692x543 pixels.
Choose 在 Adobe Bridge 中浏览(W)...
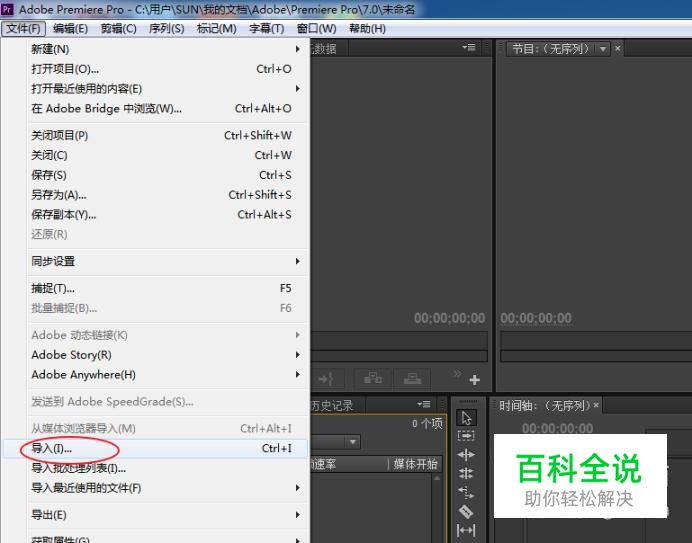(x=166, y=109)
